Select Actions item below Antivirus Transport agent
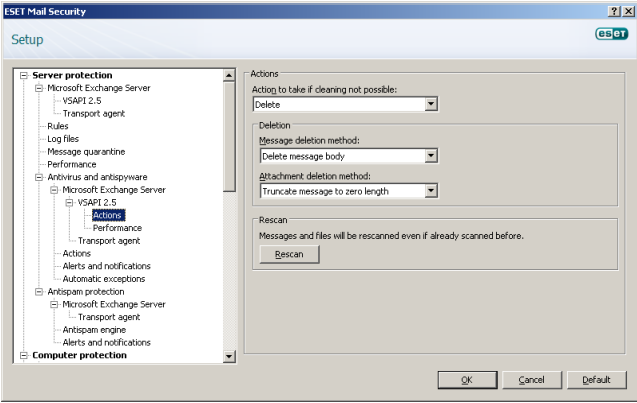The image size is (637, 403). pos(77,254)
